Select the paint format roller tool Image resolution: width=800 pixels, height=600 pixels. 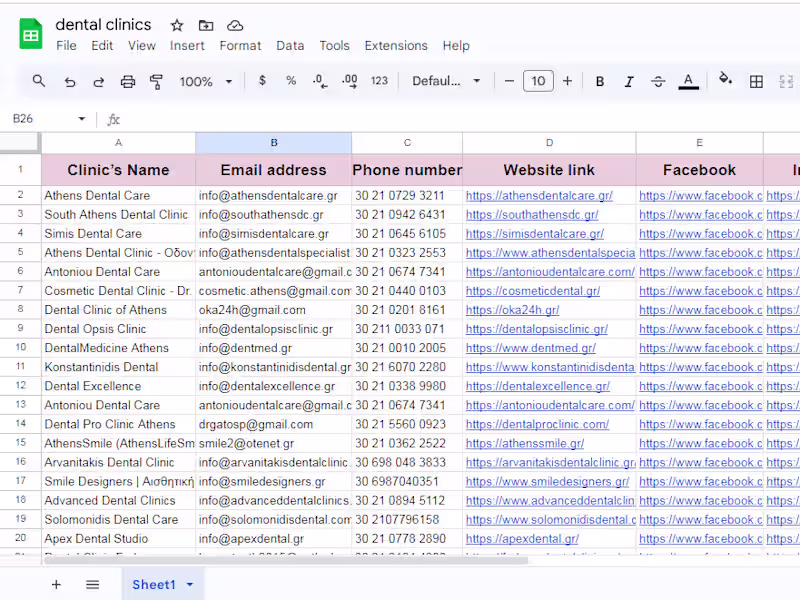156,81
